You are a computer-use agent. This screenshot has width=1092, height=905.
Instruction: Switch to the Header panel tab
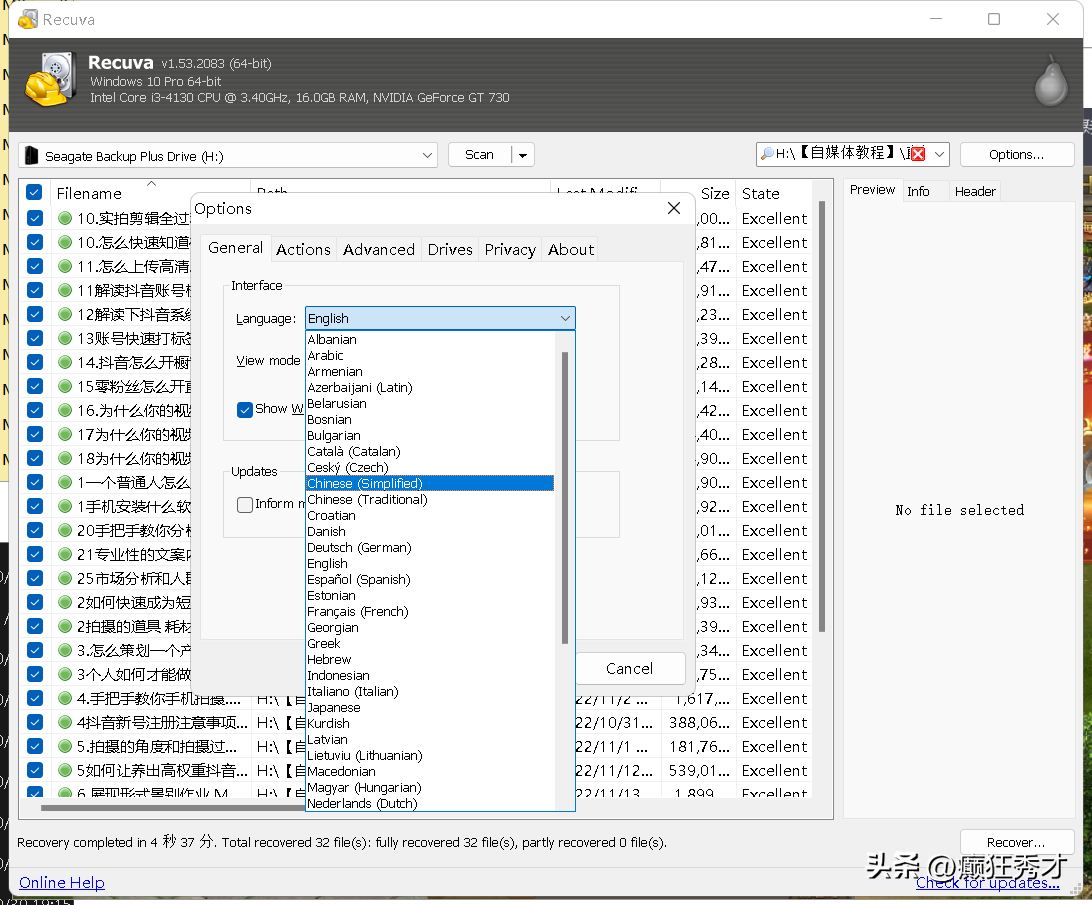(975, 191)
